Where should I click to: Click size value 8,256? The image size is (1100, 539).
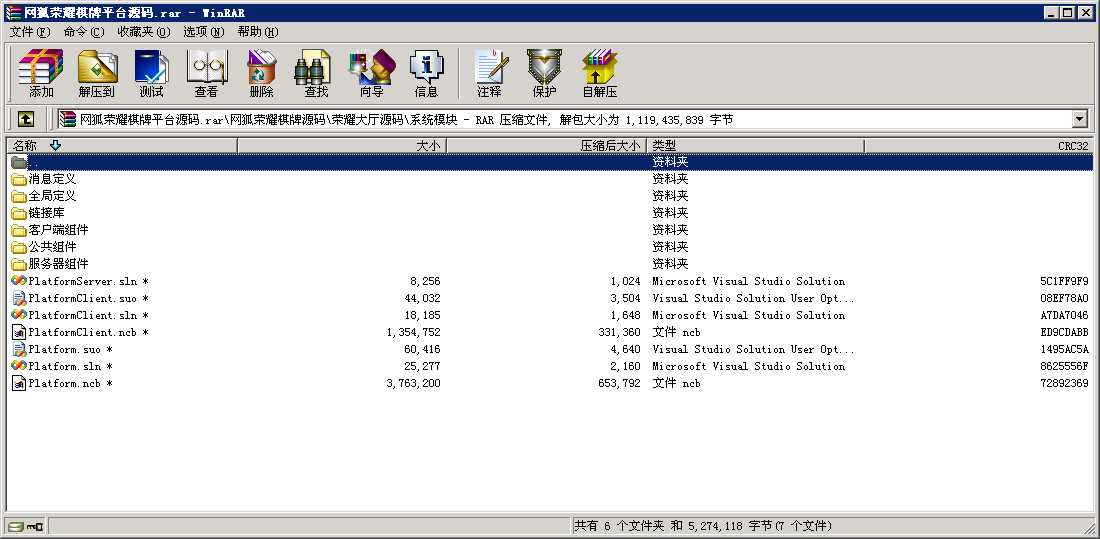point(425,281)
